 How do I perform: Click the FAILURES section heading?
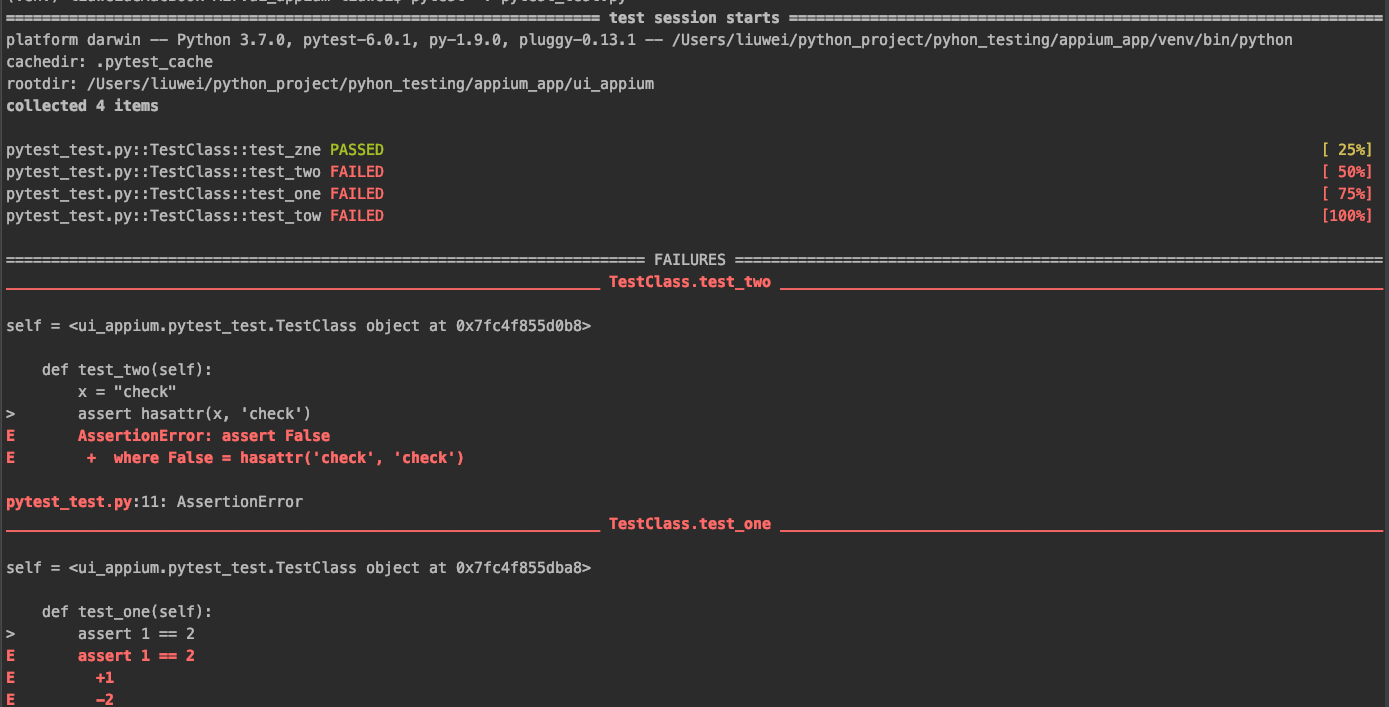690,260
